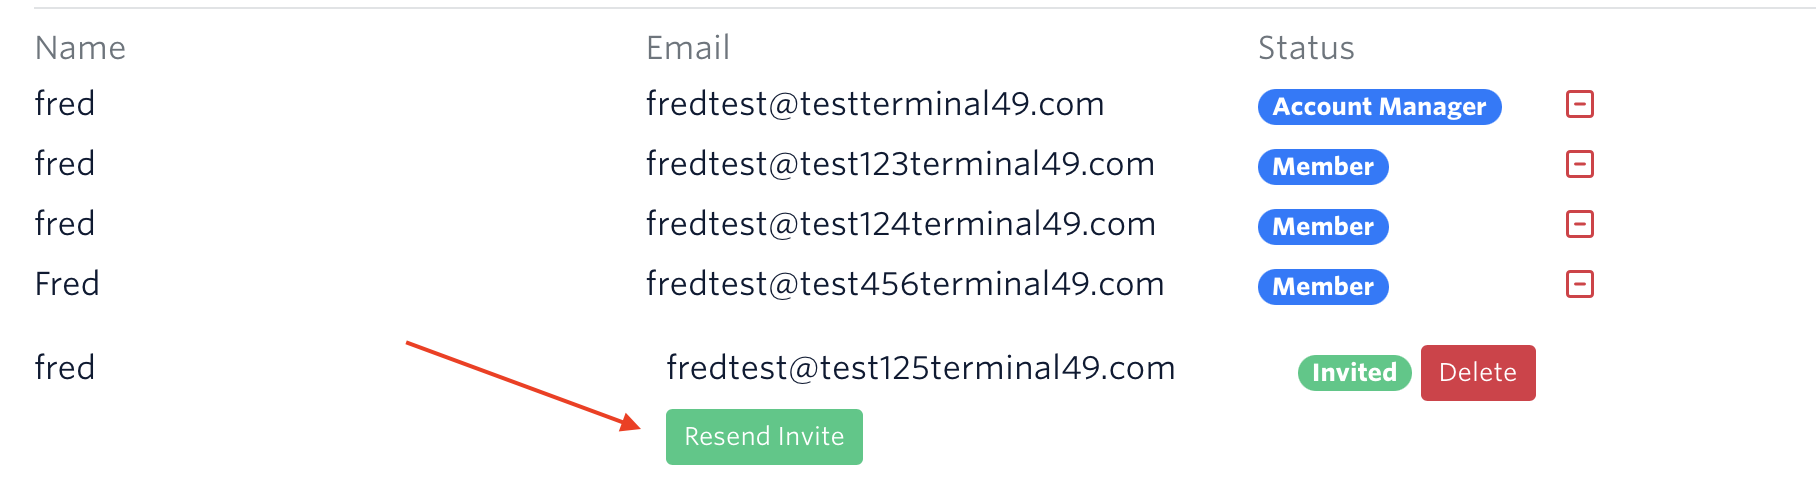Click the green Invited status badge
The width and height of the screenshot is (1816, 482).
pos(1354,373)
